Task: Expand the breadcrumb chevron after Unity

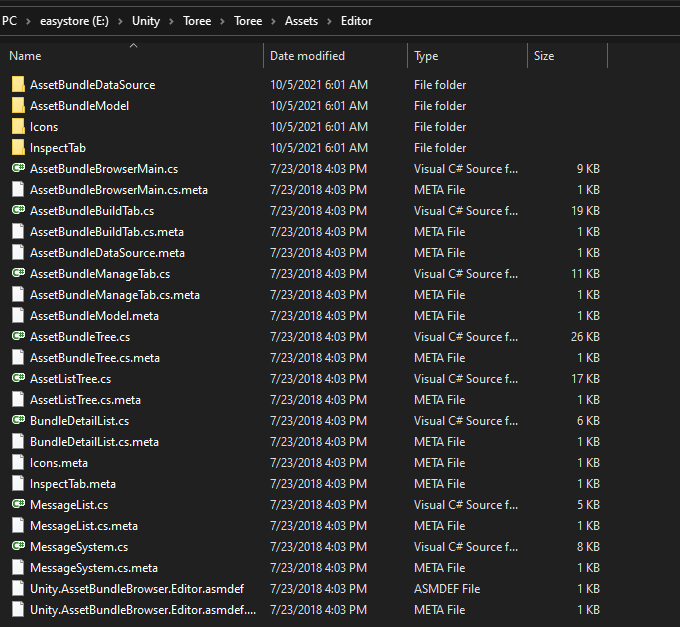Action: (170, 21)
